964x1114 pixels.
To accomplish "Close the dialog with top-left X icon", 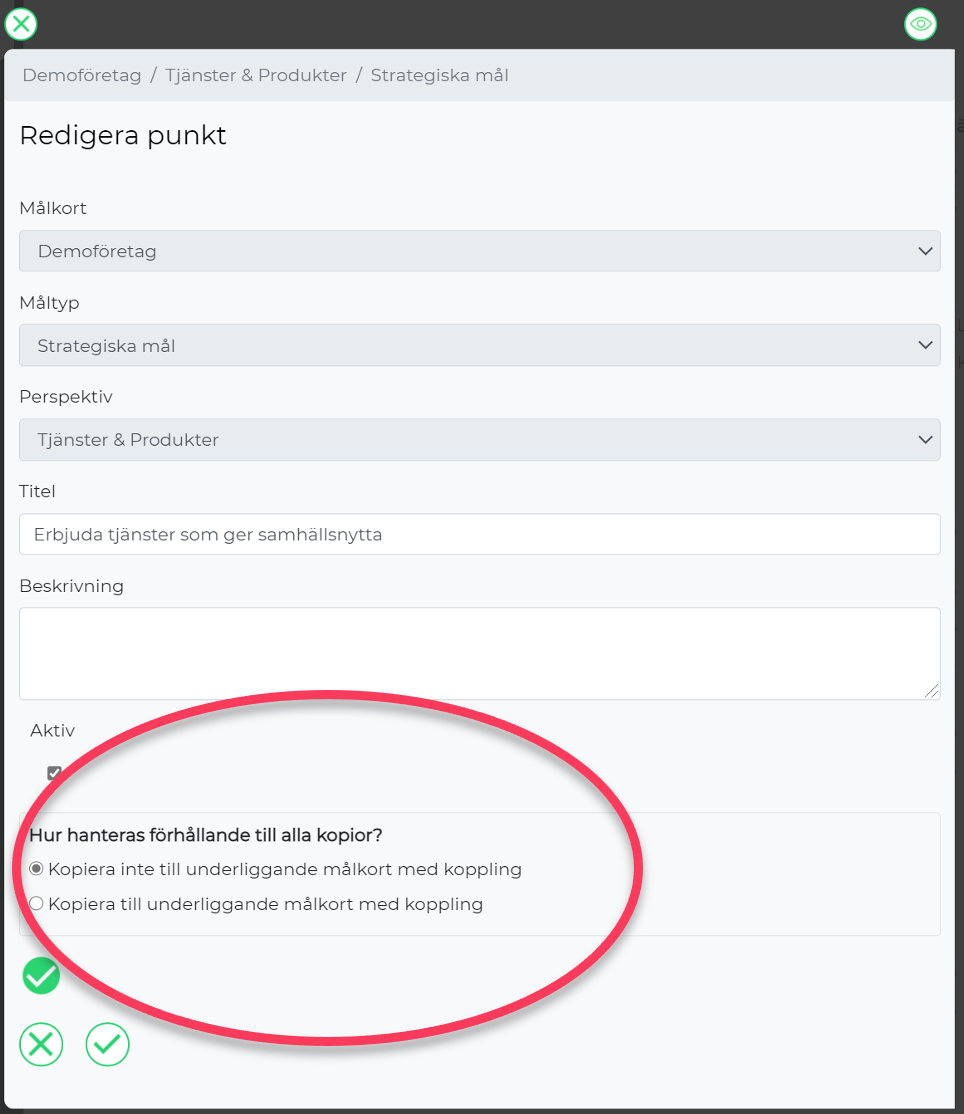I will [21, 24].
